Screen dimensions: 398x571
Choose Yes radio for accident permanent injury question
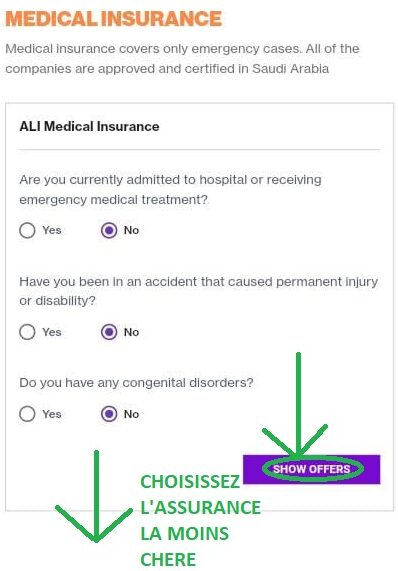coord(27,332)
